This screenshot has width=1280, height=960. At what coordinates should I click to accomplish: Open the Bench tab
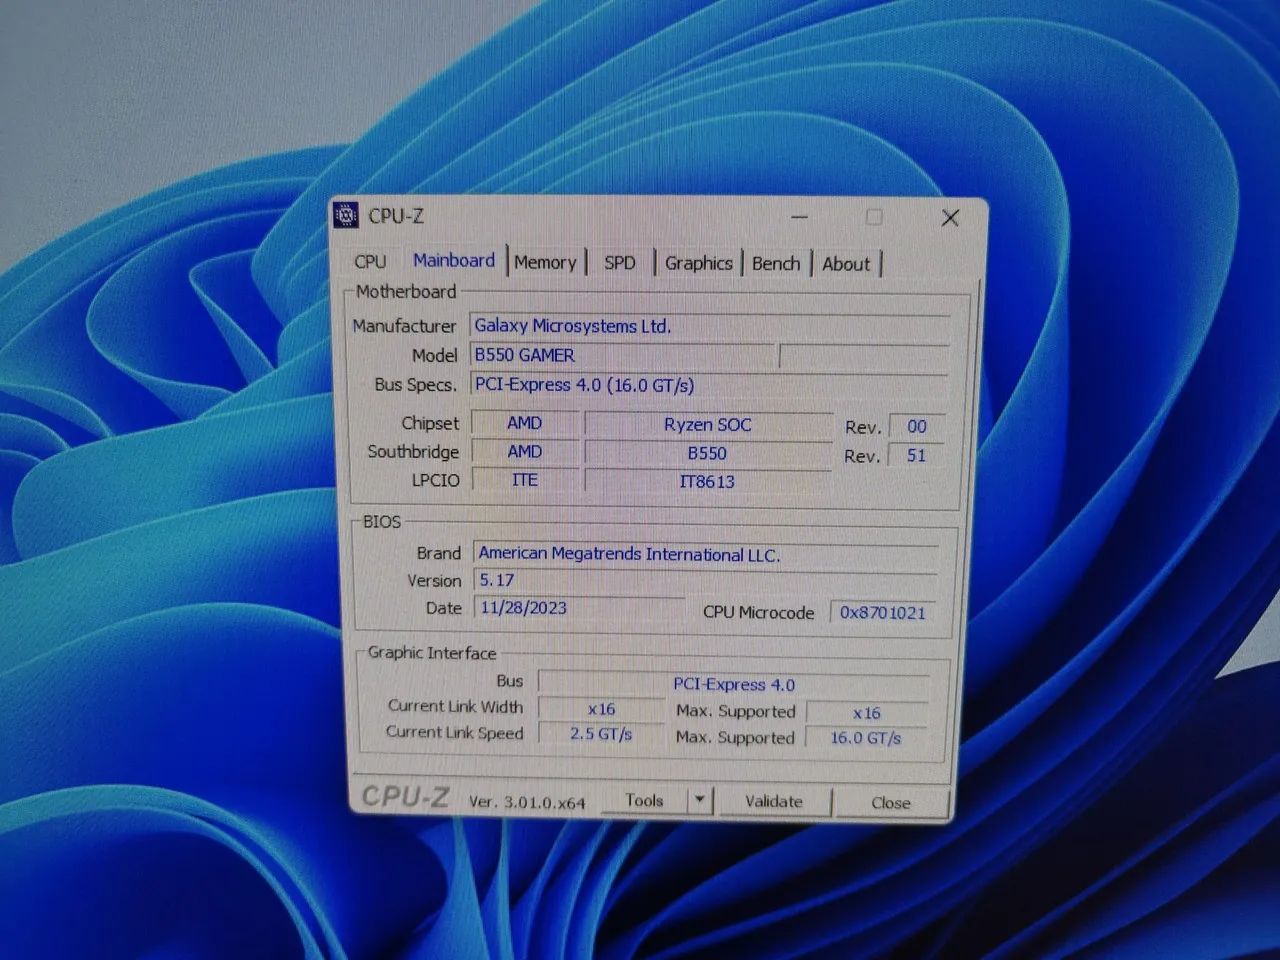coord(776,264)
